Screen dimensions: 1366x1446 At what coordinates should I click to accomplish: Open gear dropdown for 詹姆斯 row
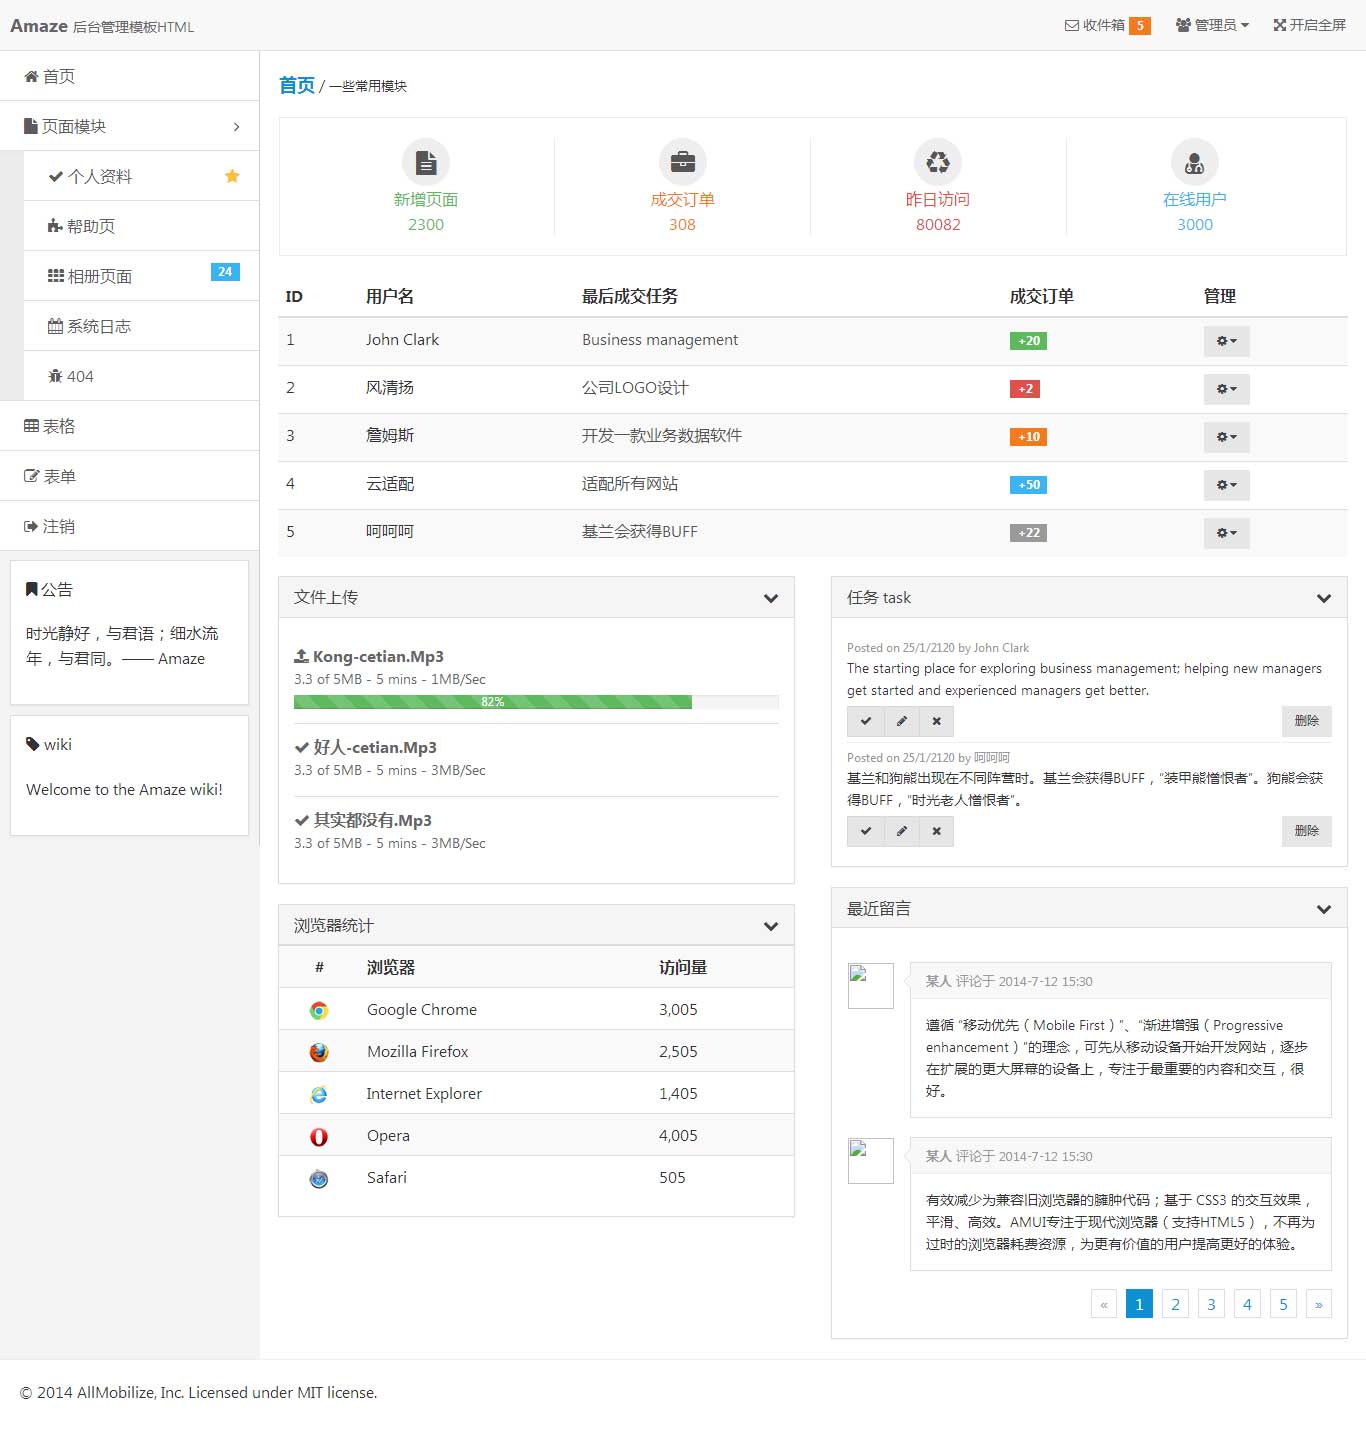point(1227,437)
